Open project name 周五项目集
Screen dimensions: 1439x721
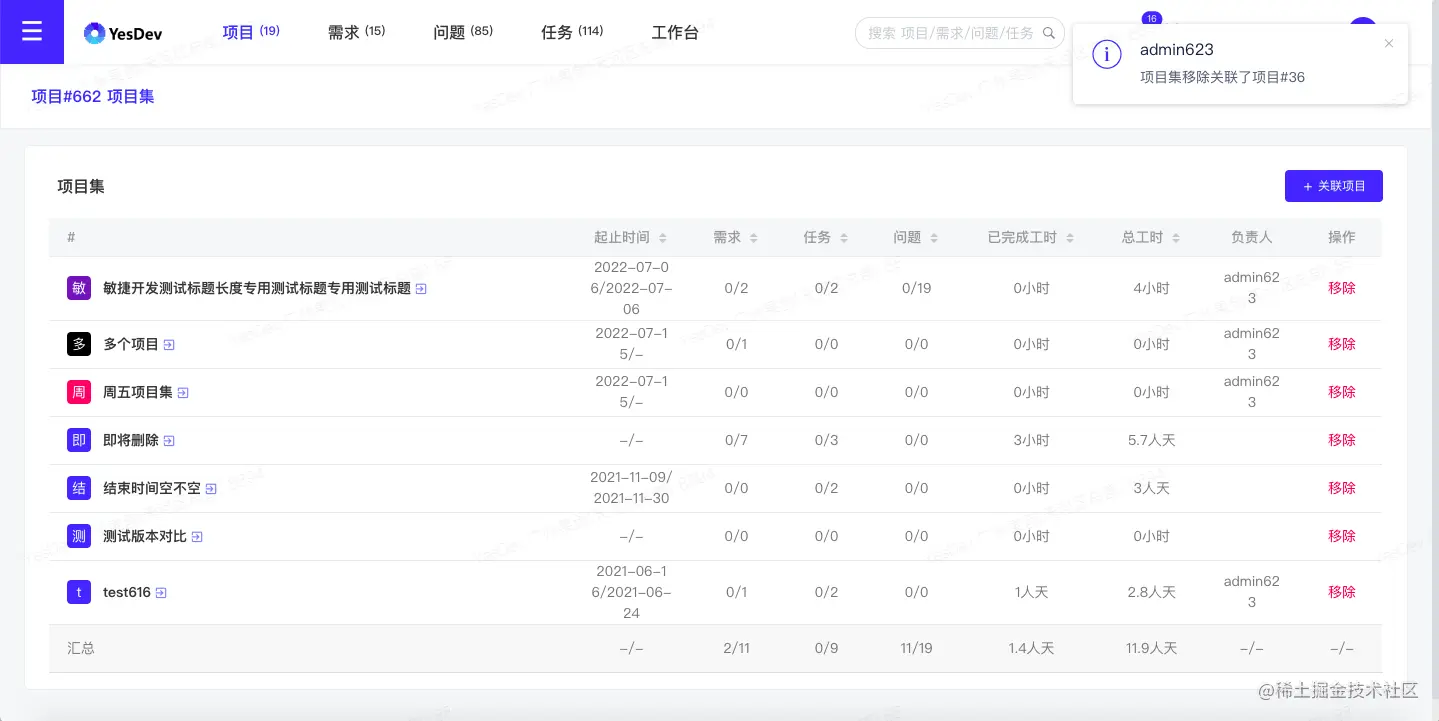point(138,392)
